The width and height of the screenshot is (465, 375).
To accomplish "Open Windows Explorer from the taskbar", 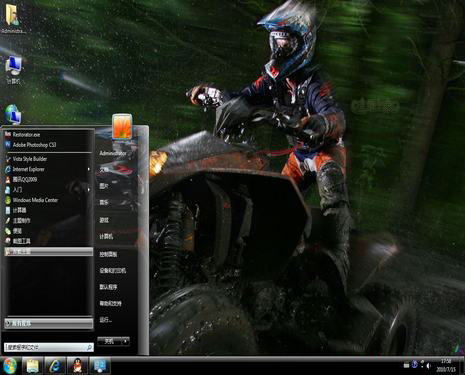I will (x=32, y=366).
